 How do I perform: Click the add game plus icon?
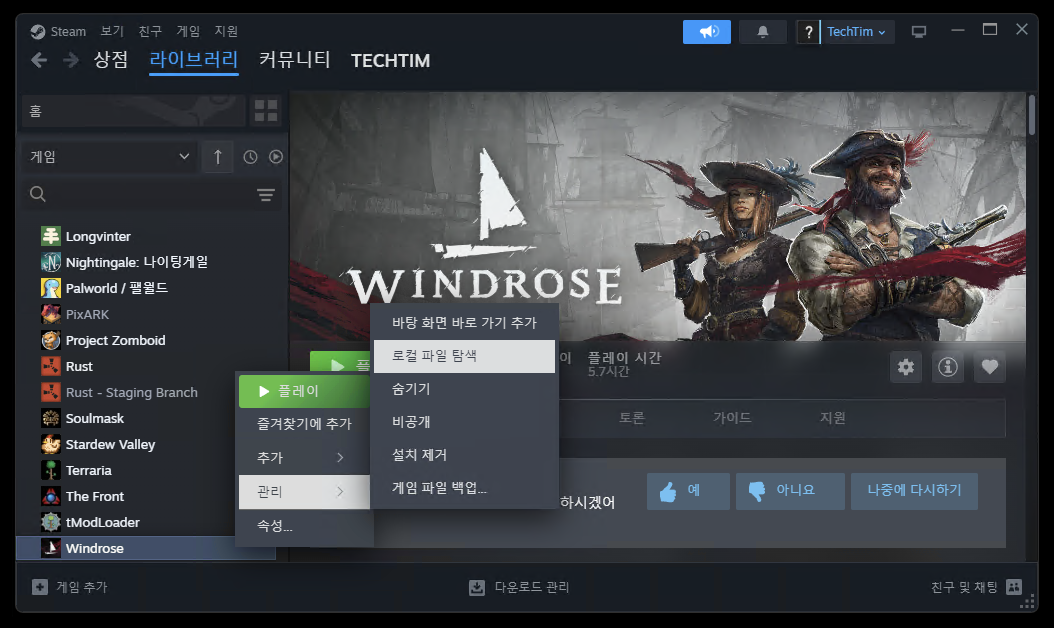point(40,587)
